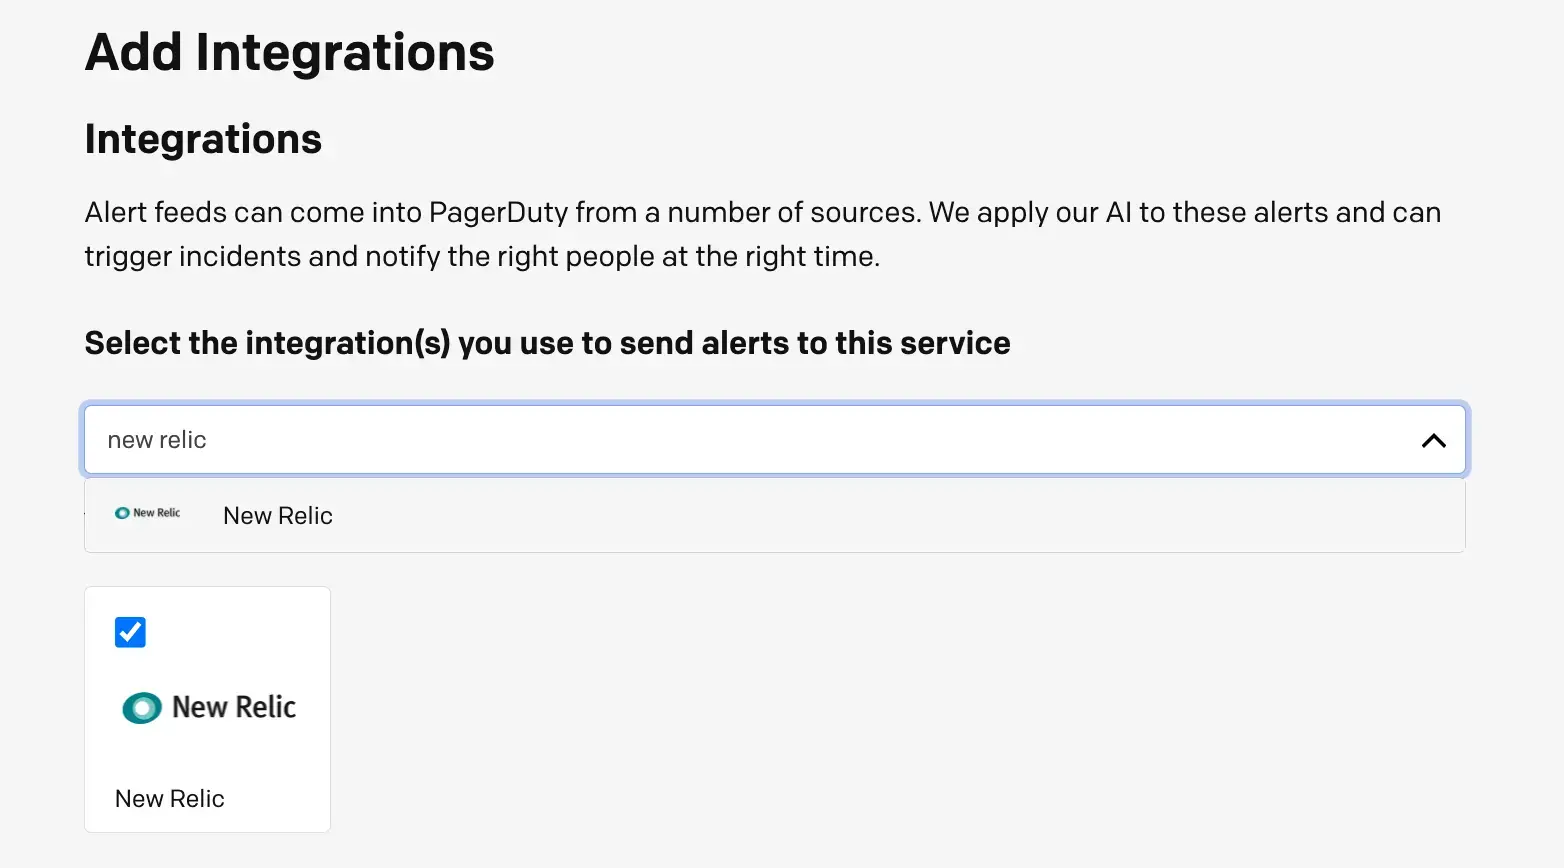Select New Relic option text in dropdown list
This screenshot has width=1564, height=868.
[x=278, y=516]
